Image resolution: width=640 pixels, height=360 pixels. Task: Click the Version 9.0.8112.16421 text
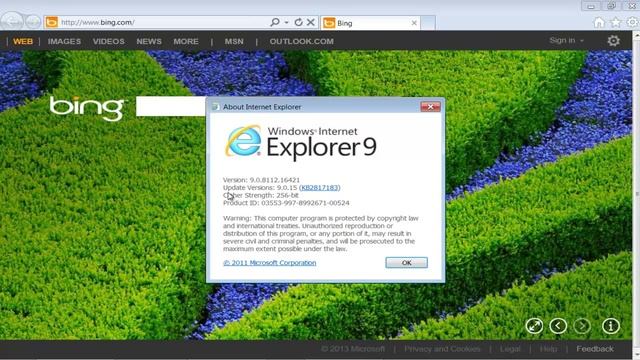click(x=261, y=180)
